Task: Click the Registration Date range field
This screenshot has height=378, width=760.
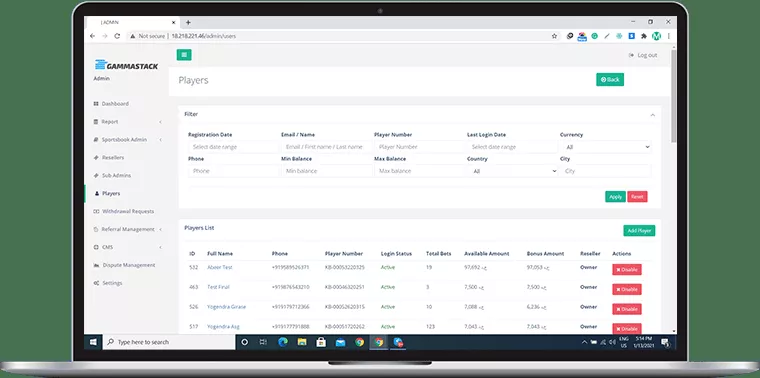Action: (x=233, y=147)
